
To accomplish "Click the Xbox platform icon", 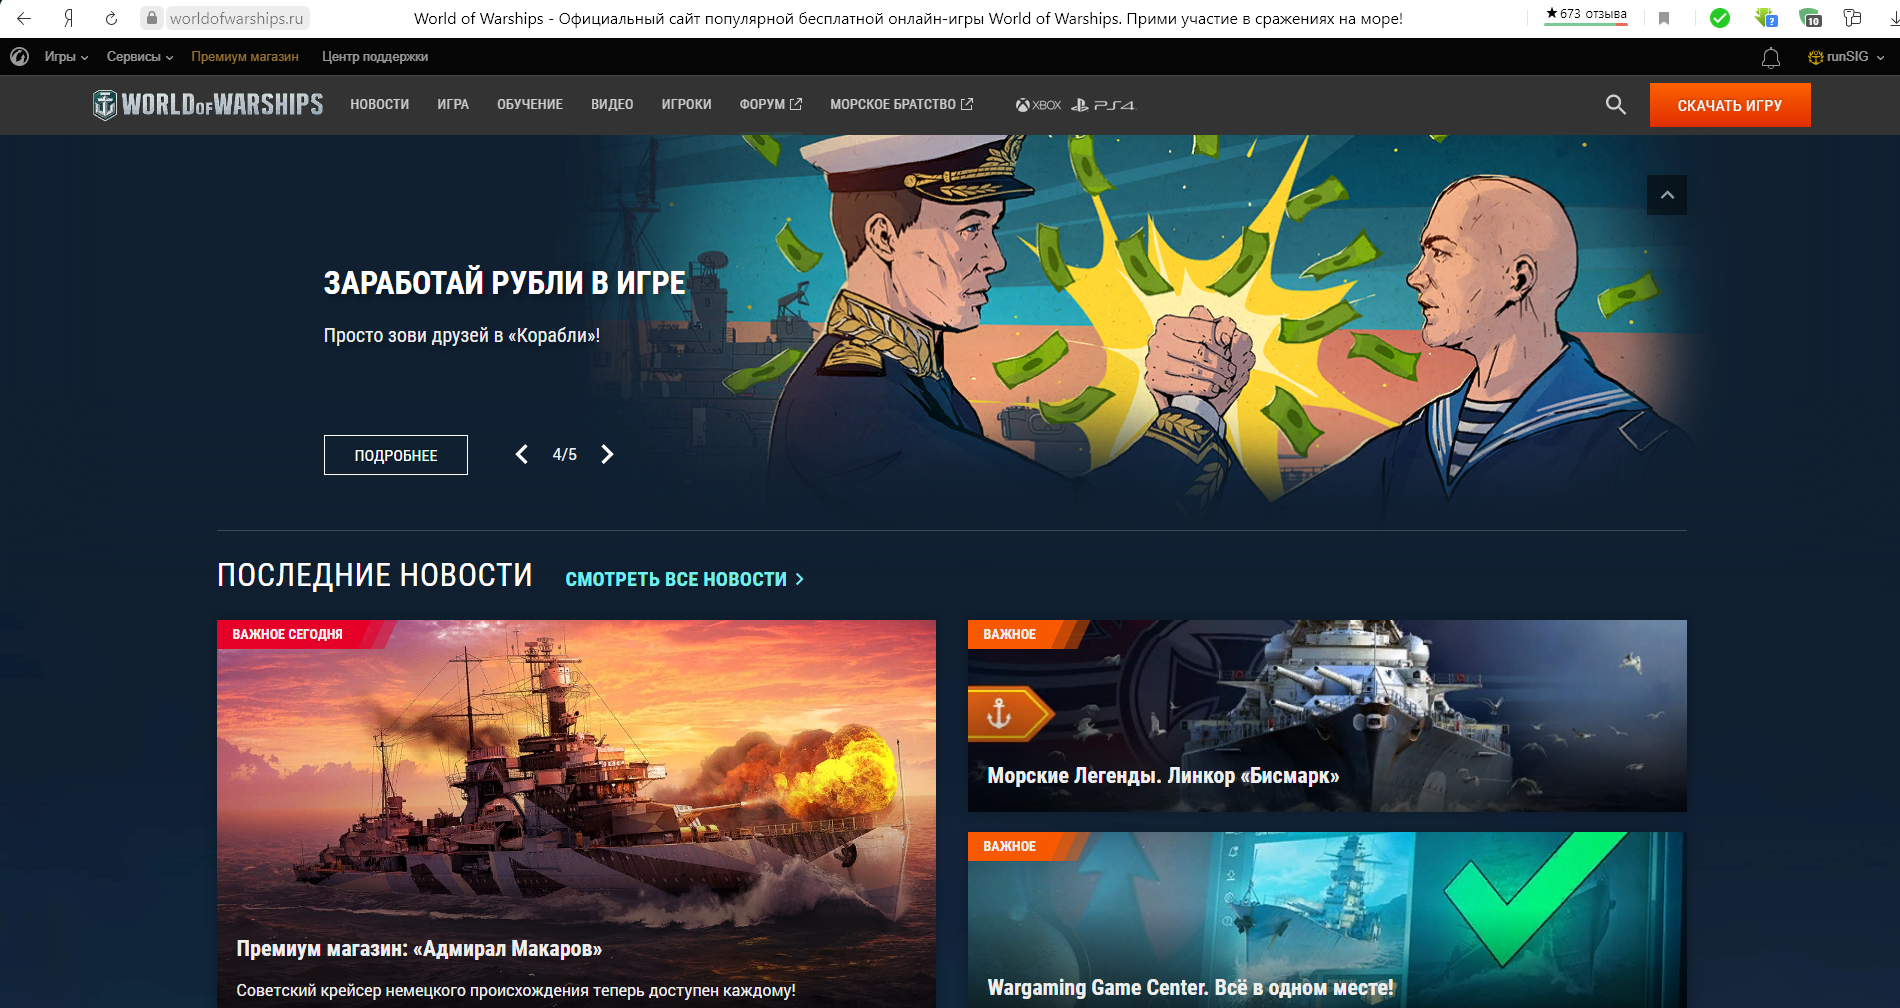I will coord(1038,105).
